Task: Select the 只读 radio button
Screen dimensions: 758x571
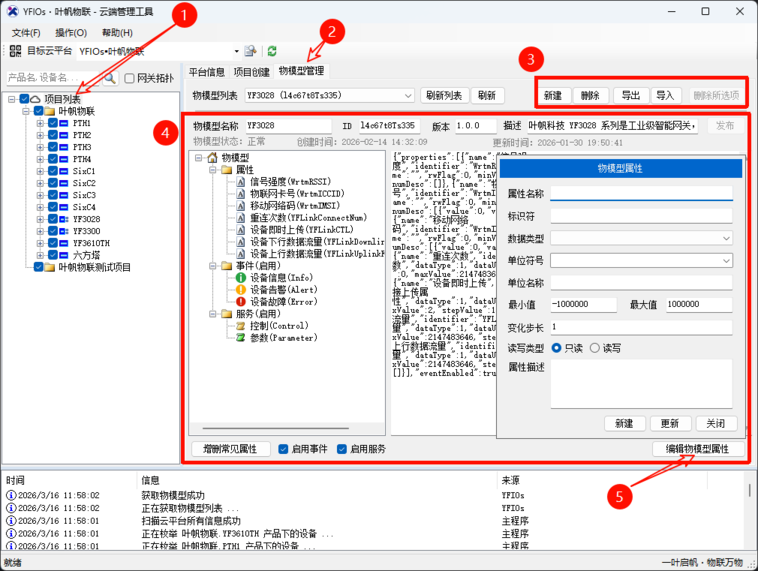Action: 556,348
